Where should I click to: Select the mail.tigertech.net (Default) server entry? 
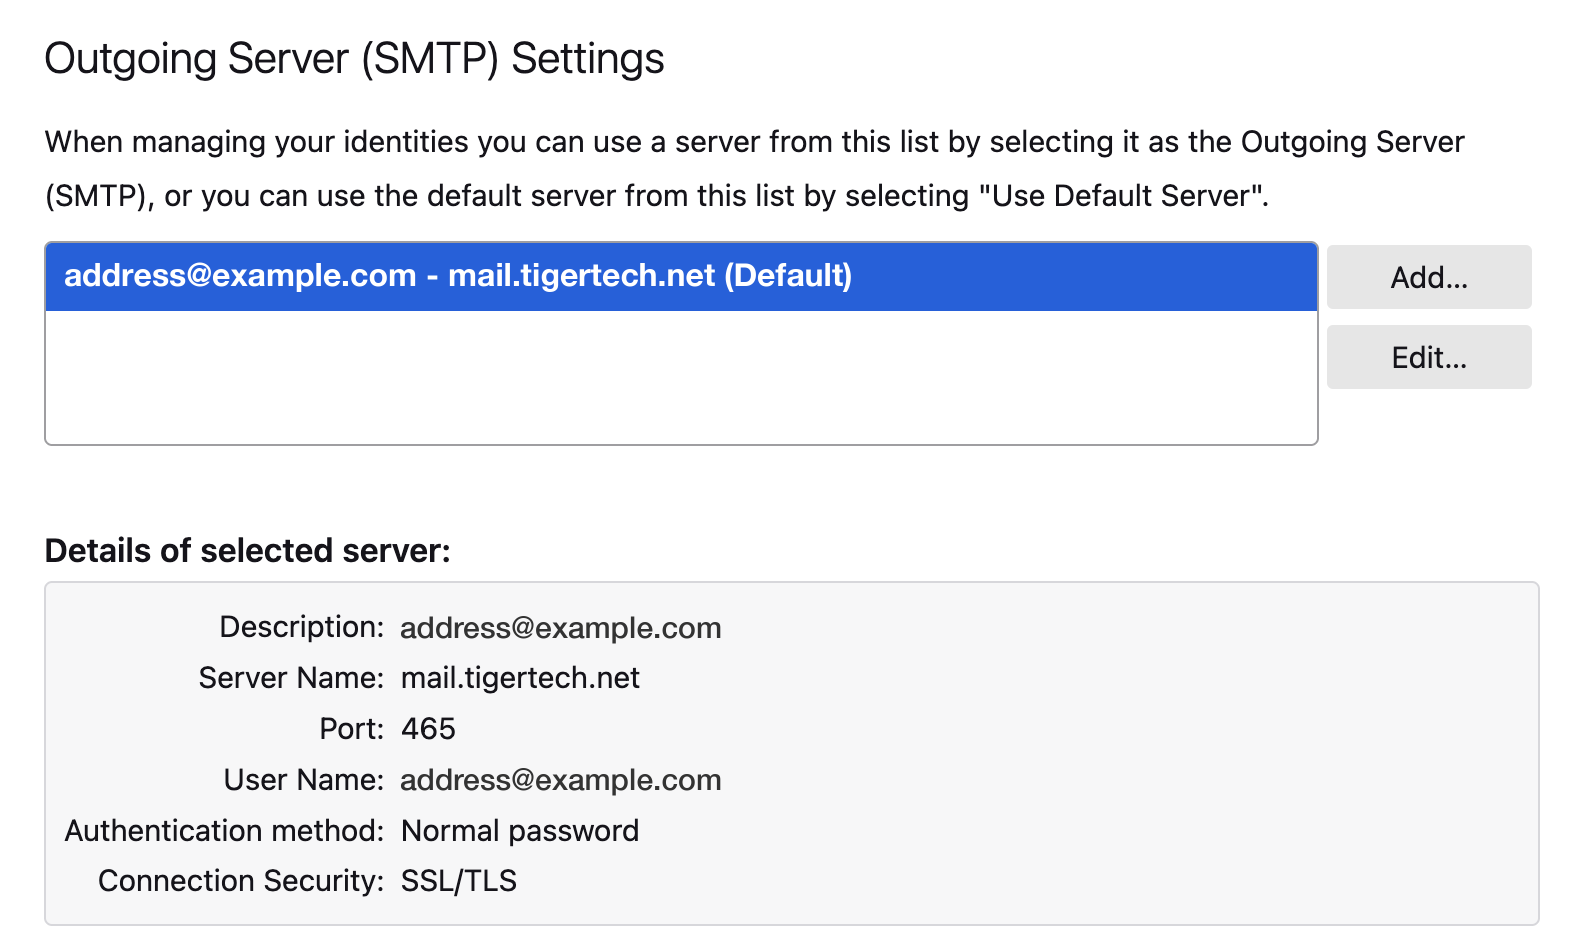click(x=458, y=276)
